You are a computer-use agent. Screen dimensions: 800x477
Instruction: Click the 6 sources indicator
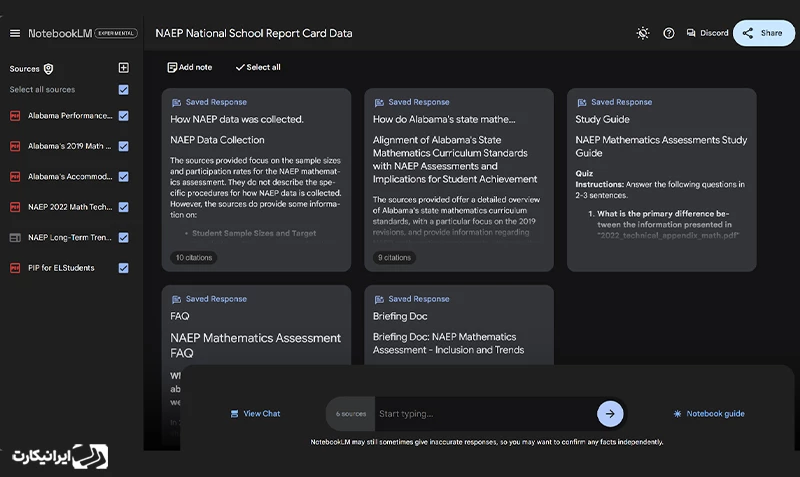[x=351, y=414]
